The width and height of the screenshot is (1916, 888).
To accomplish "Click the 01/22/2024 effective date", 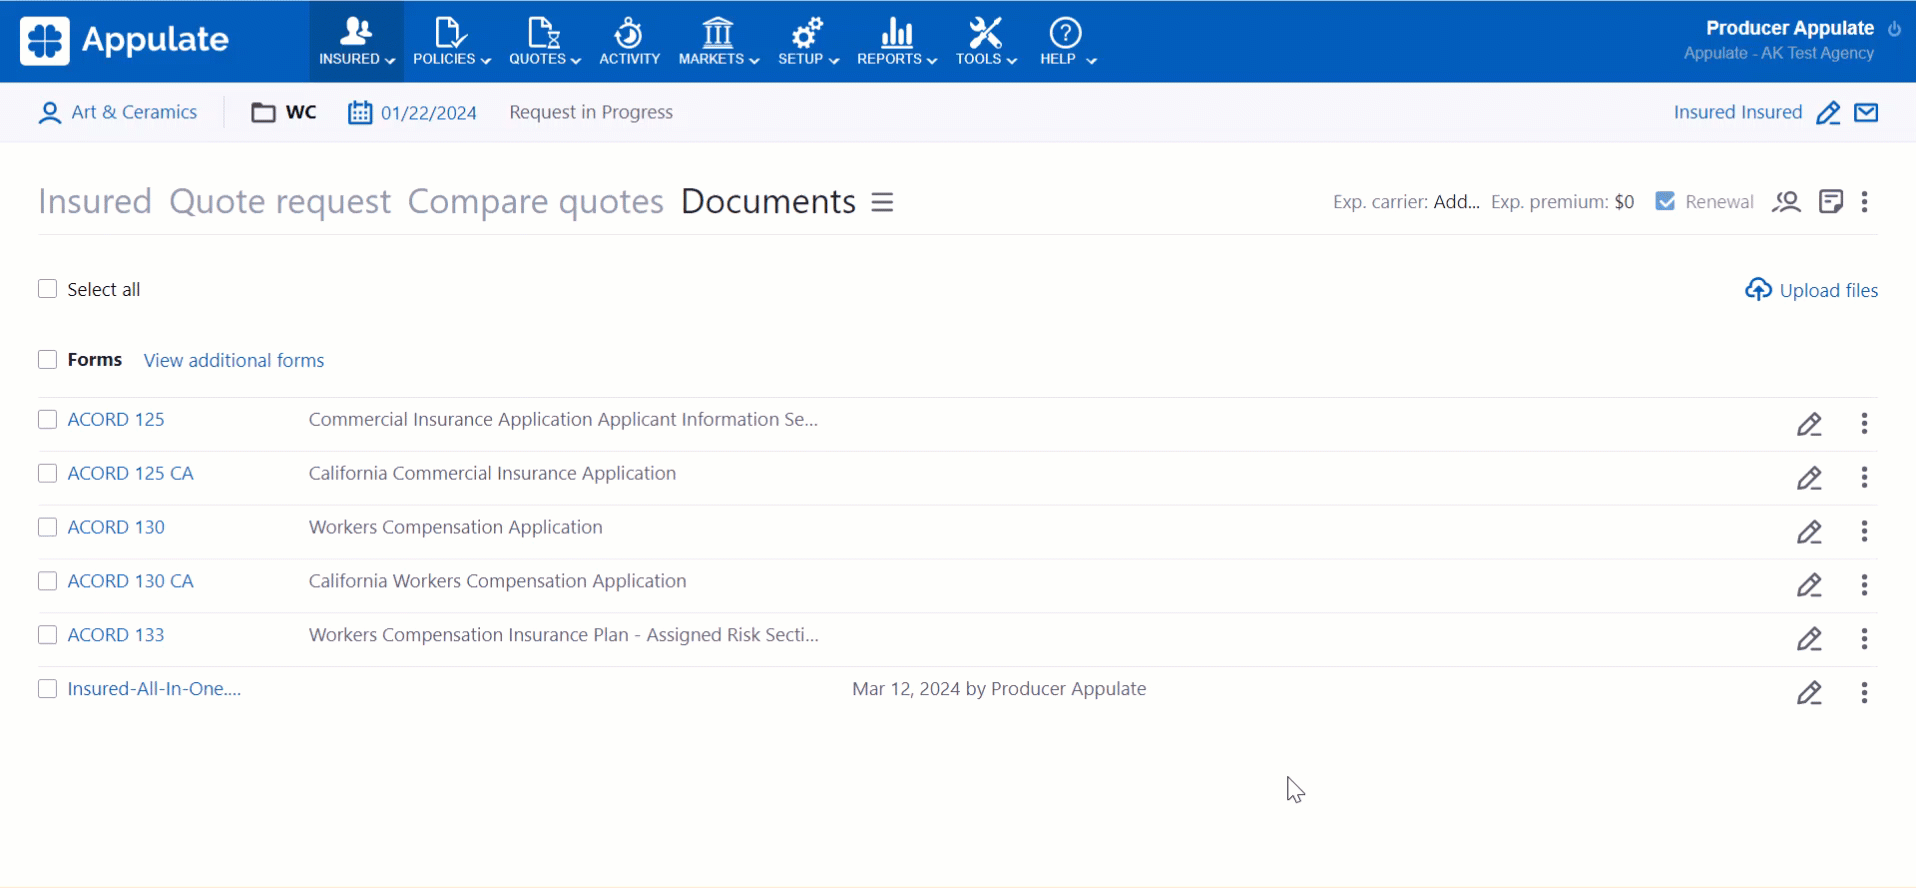I will tap(428, 113).
